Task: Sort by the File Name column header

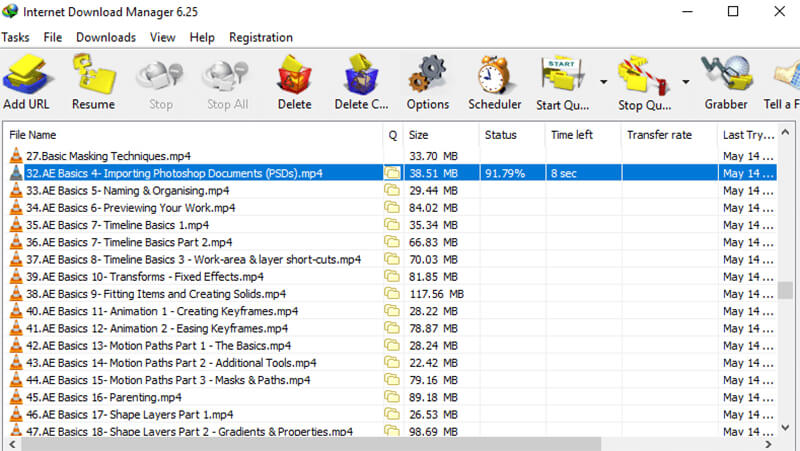Action: coord(194,135)
